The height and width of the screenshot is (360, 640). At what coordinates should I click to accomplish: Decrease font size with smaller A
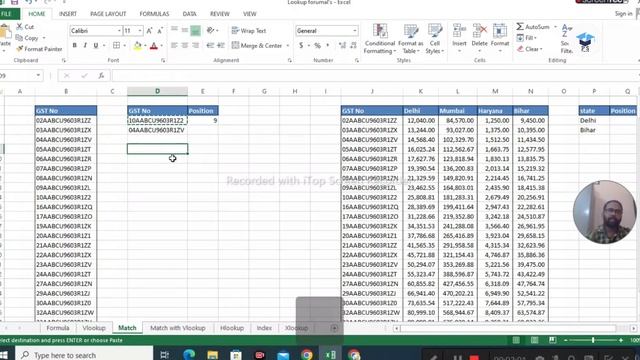[x=160, y=31]
